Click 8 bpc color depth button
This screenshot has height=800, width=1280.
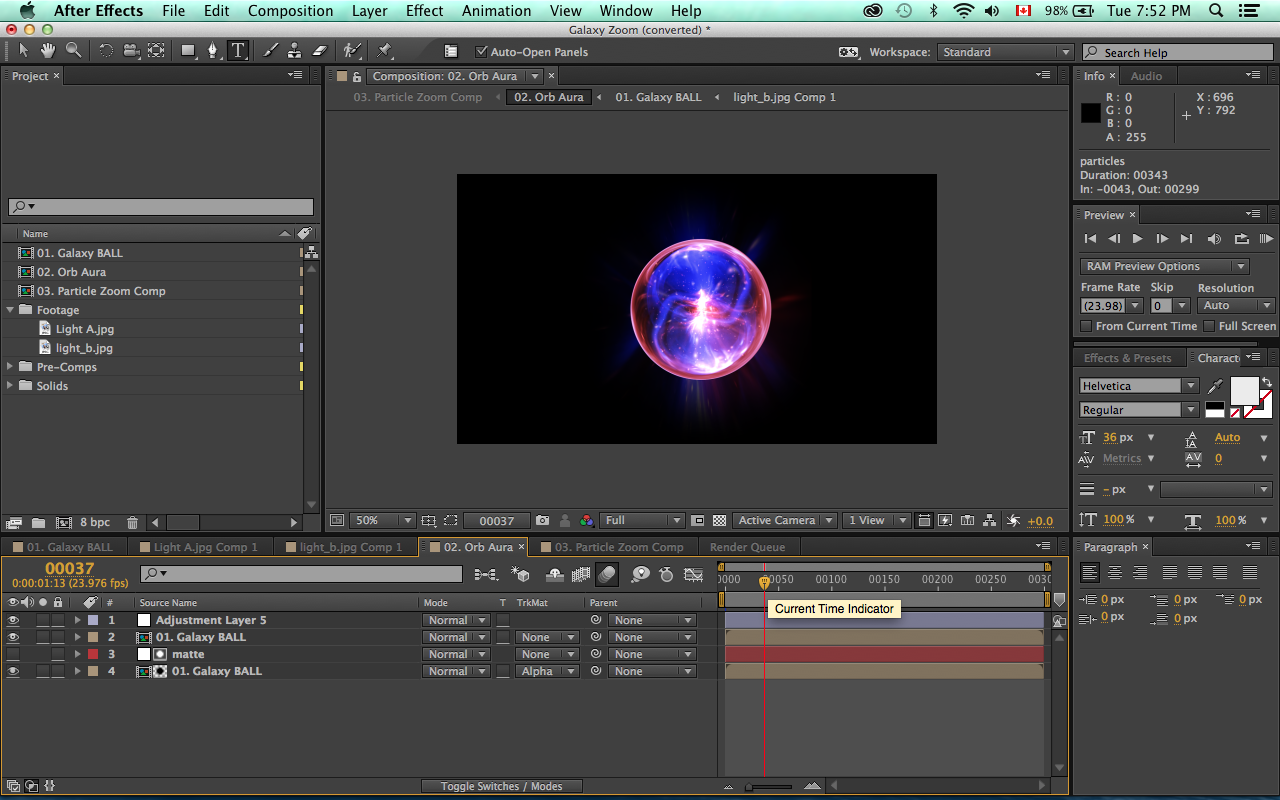(x=95, y=522)
